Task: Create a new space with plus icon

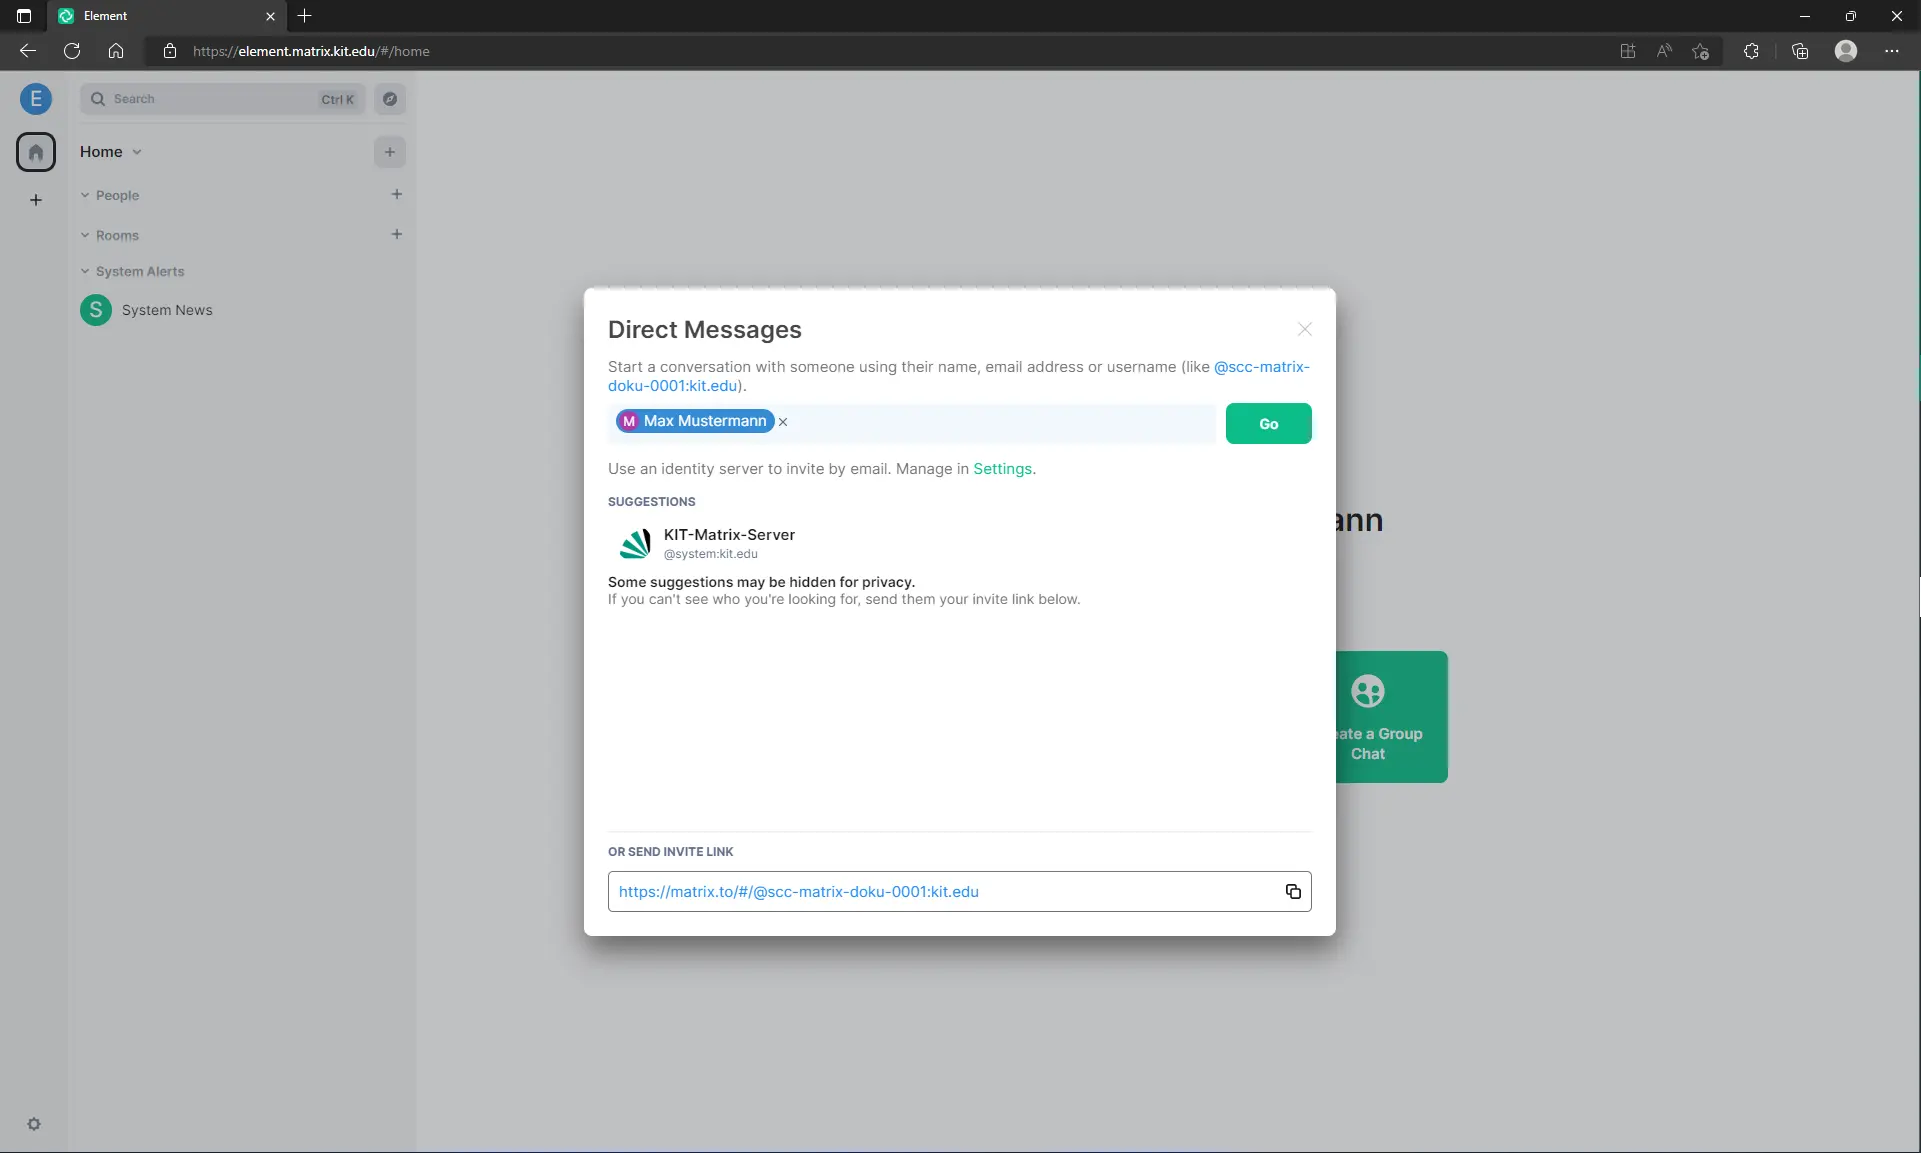Action: click(36, 200)
